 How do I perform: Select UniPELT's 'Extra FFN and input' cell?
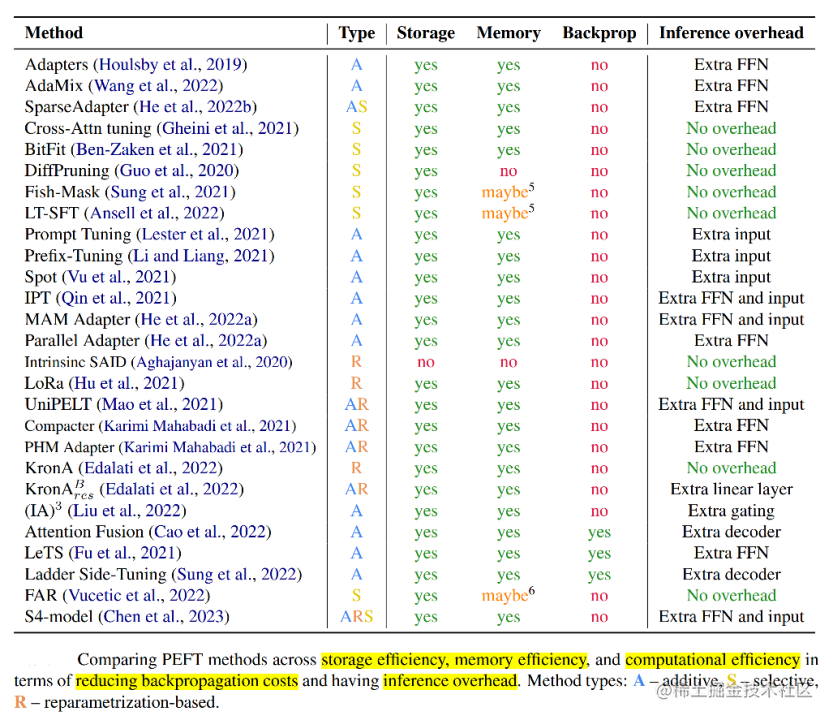tap(731, 405)
